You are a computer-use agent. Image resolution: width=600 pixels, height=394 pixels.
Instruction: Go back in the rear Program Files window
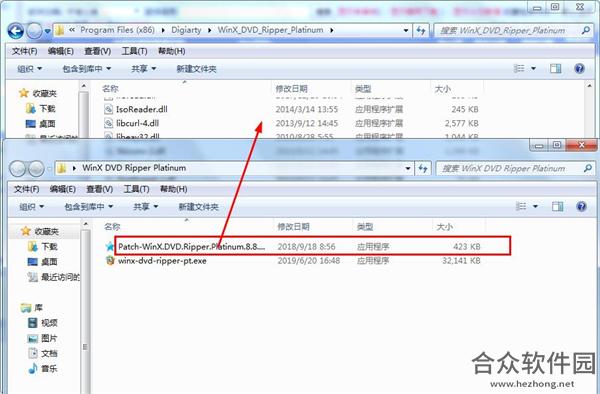(16, 31)
